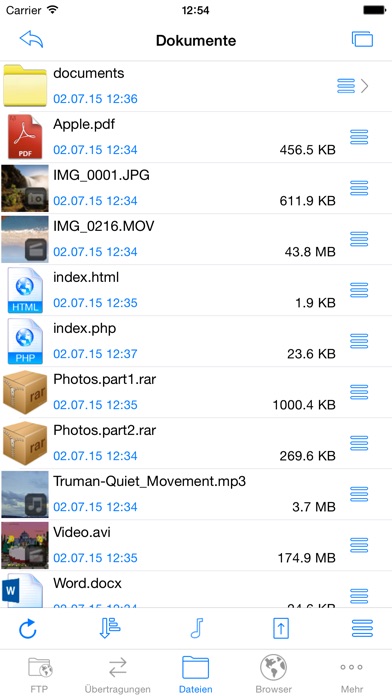392x696 pixels.
Task: Tap the 269.6 KB size value
Action: (307, 456)
